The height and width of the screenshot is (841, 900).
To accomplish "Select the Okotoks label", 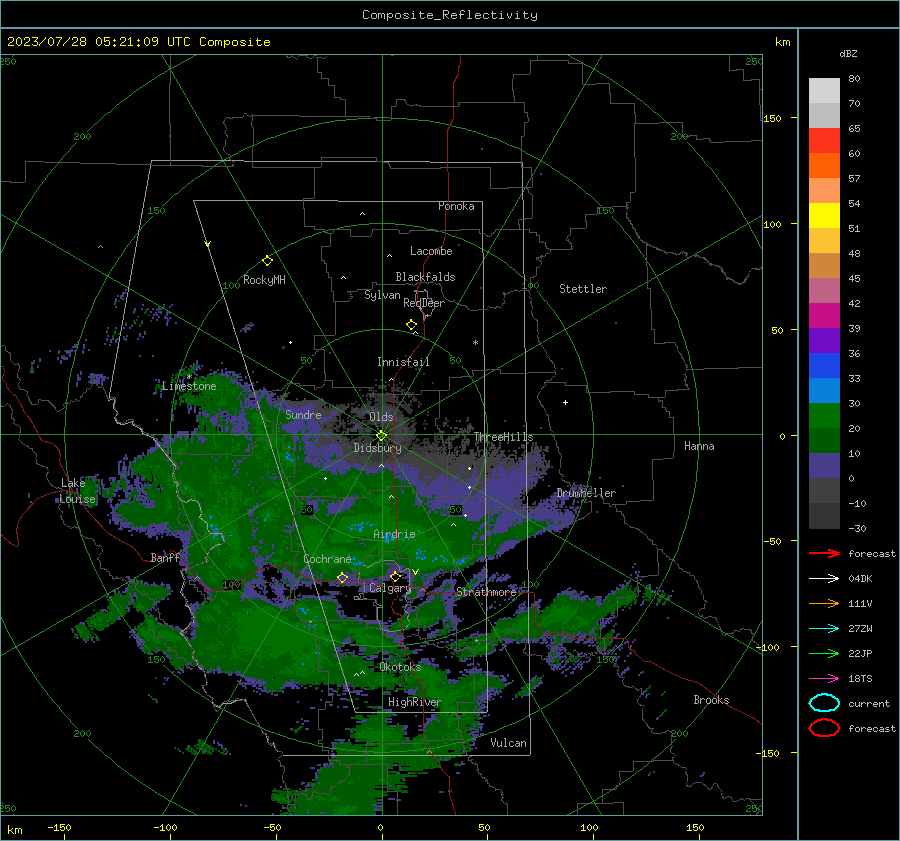I will 400,667.
